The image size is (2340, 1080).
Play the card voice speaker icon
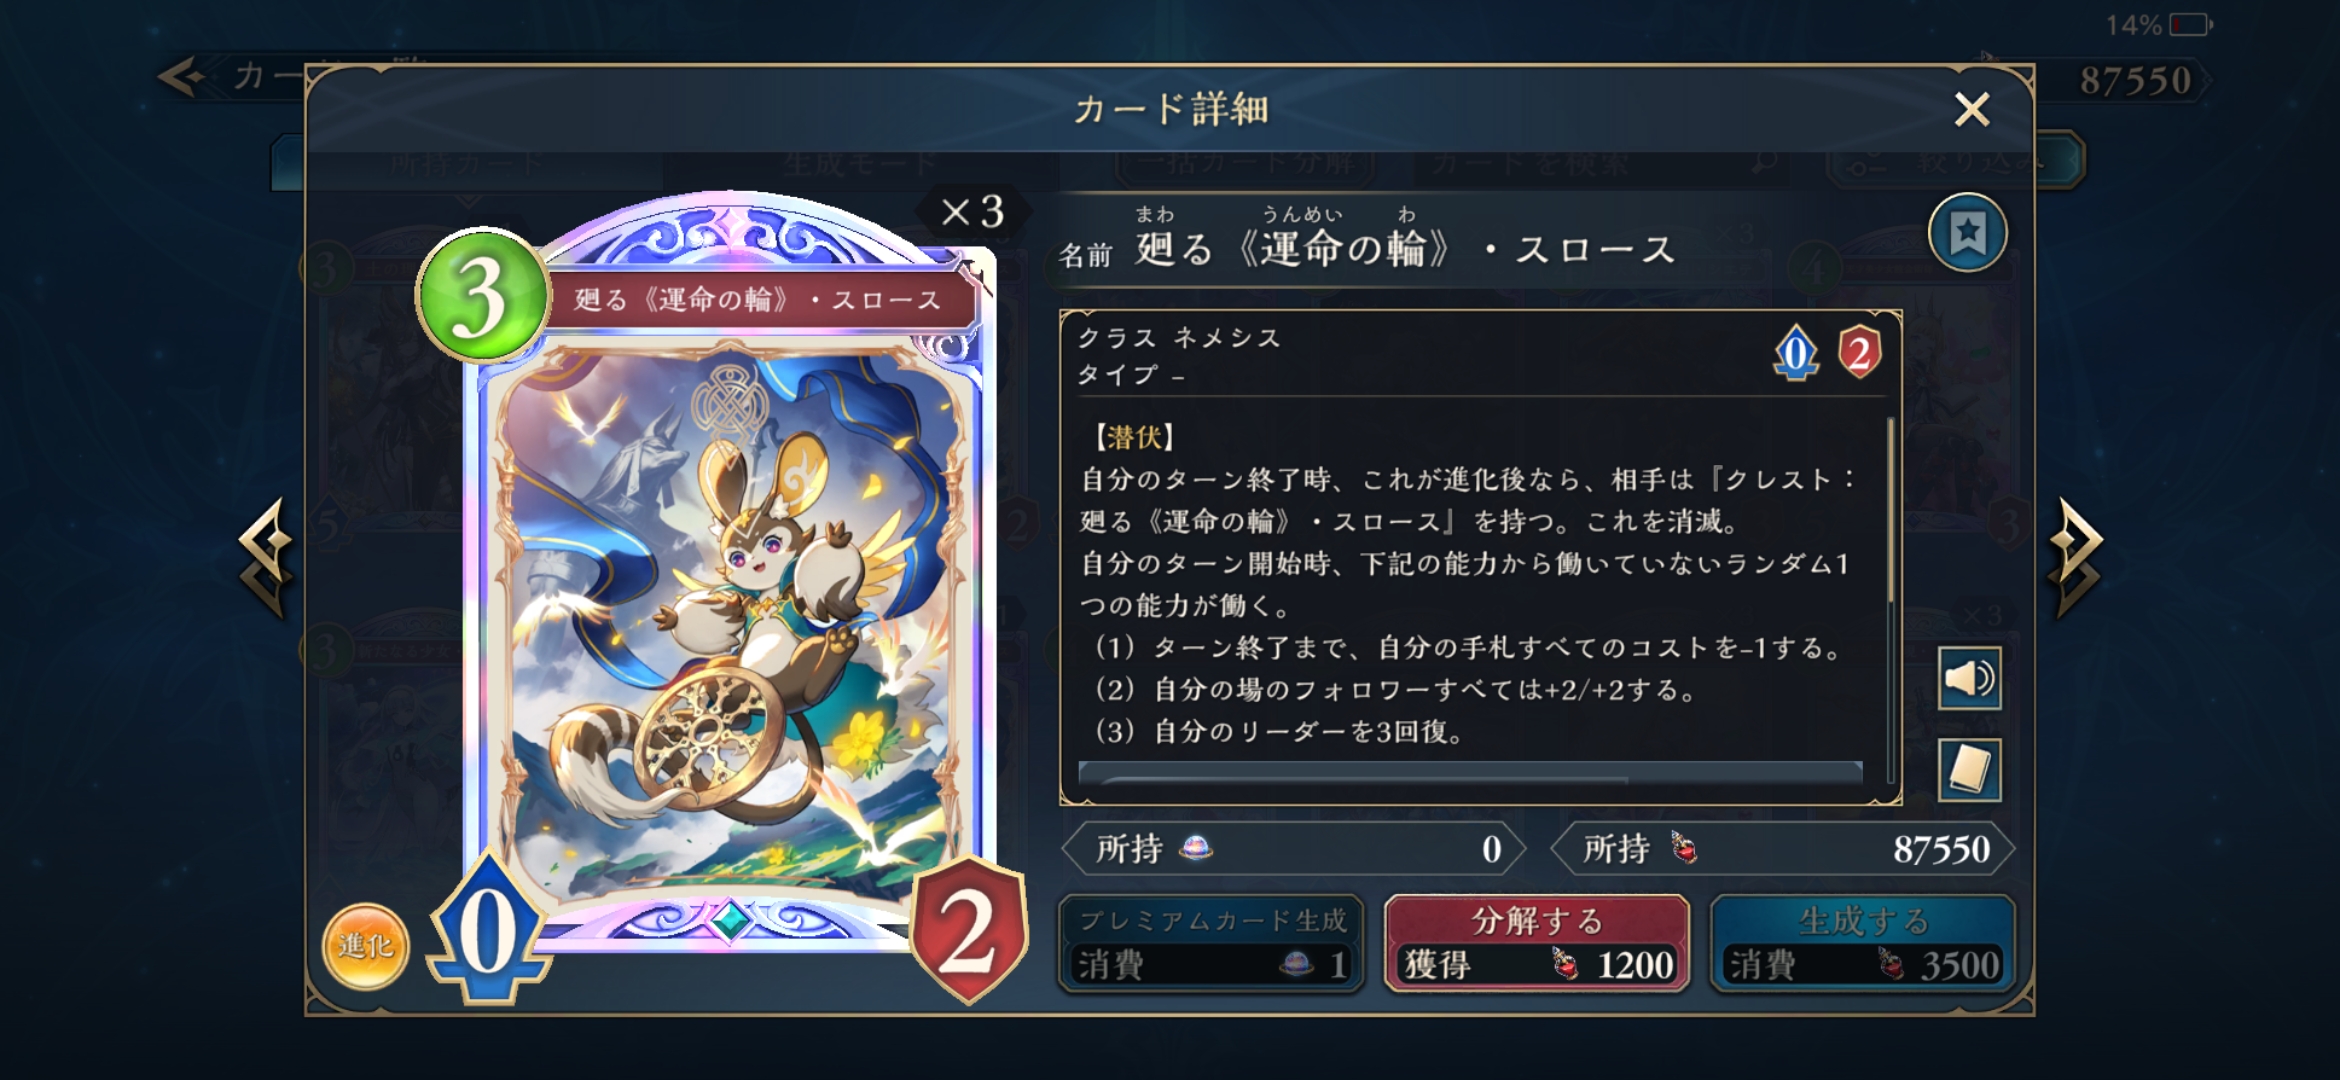[1969, 679]
